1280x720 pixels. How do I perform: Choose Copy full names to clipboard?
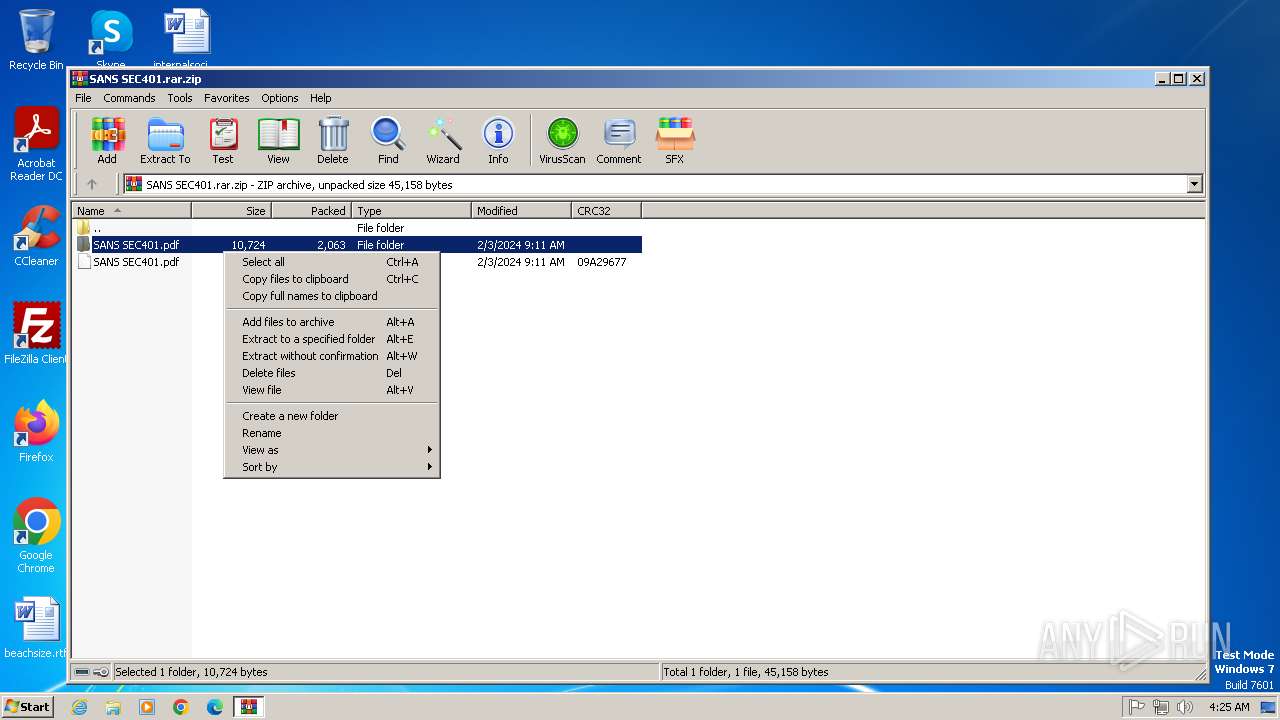point(332,296)
